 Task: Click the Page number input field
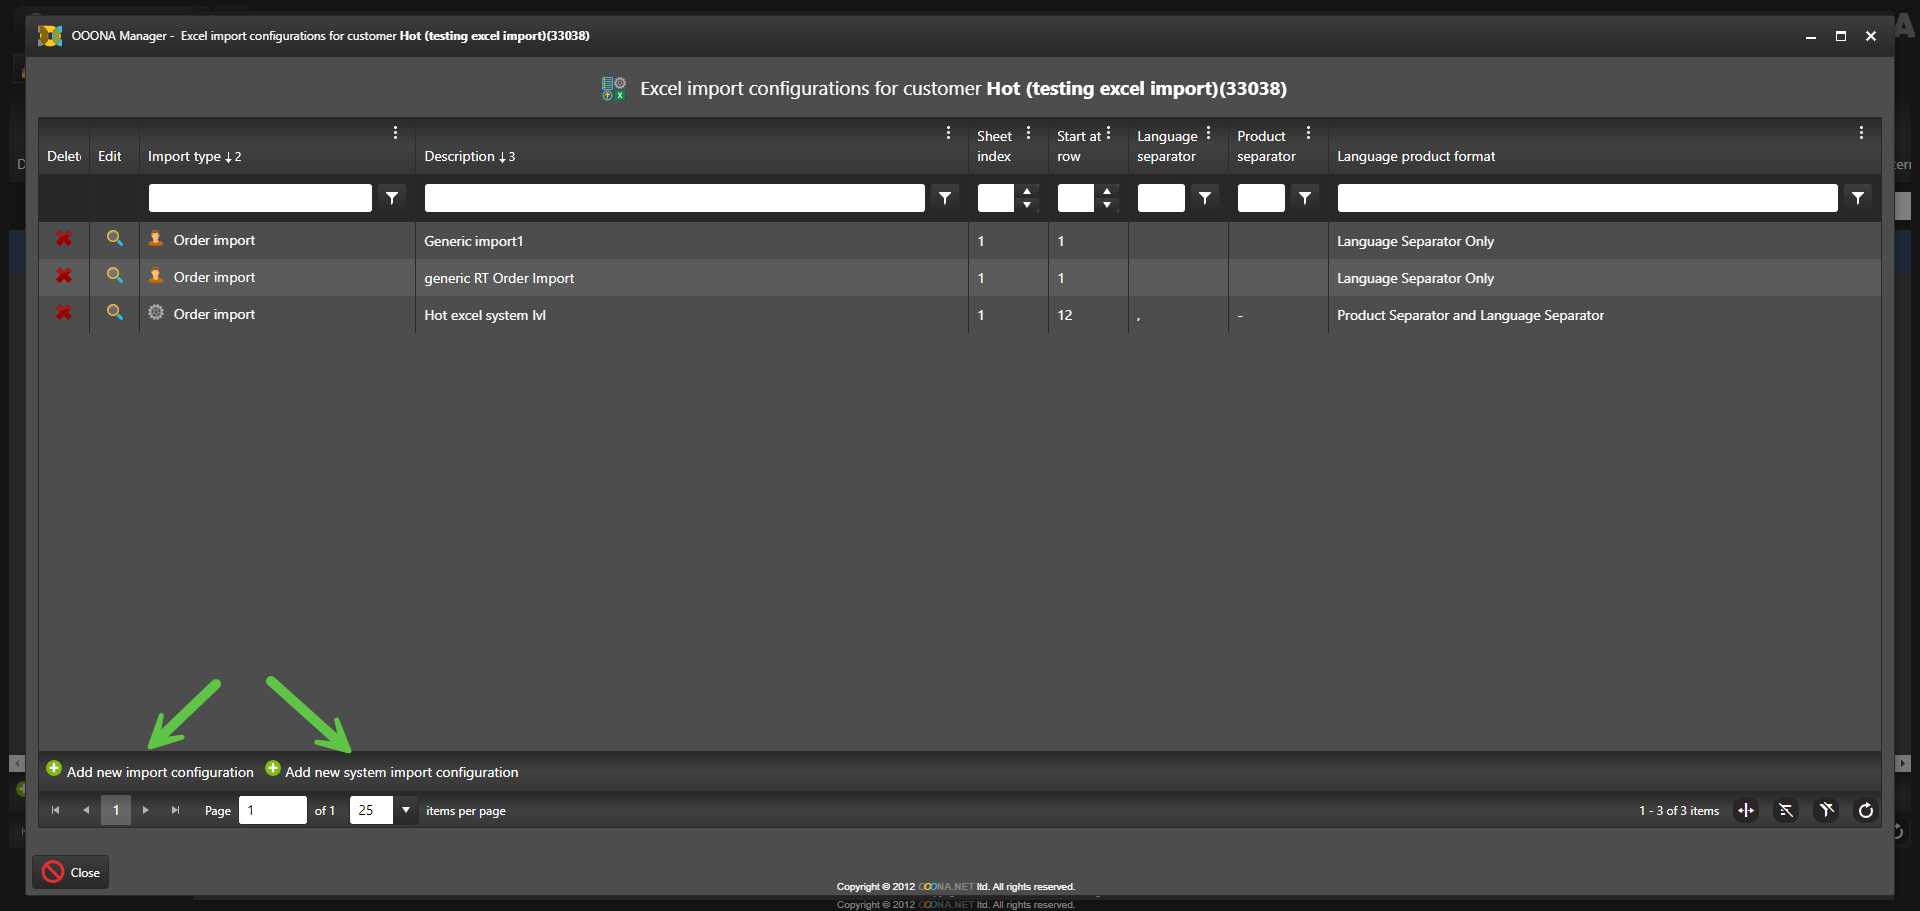[272, 810]
